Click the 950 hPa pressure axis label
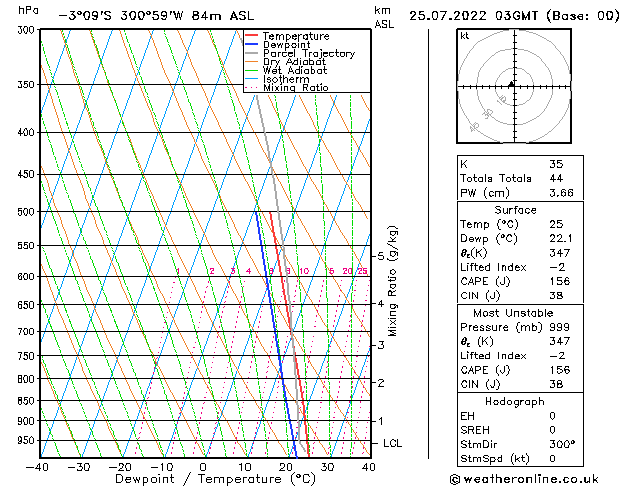 [28, 441]
